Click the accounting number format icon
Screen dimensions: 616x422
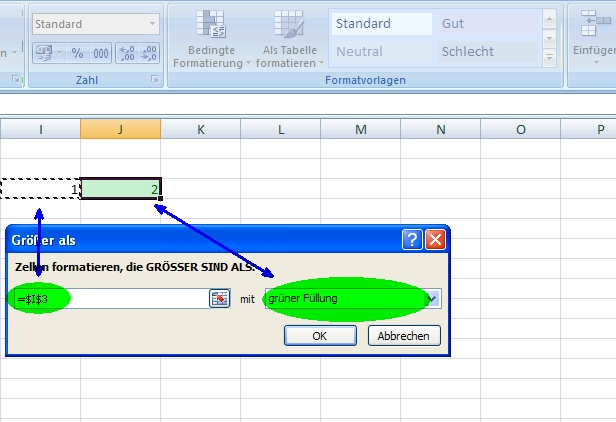44,53
